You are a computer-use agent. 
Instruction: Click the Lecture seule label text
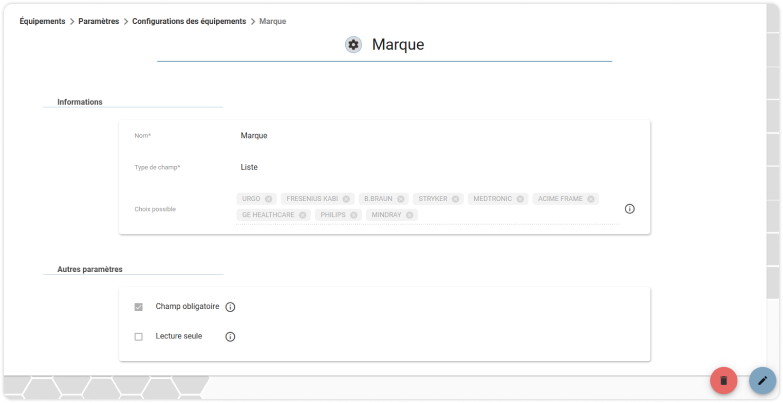(179, 336)
